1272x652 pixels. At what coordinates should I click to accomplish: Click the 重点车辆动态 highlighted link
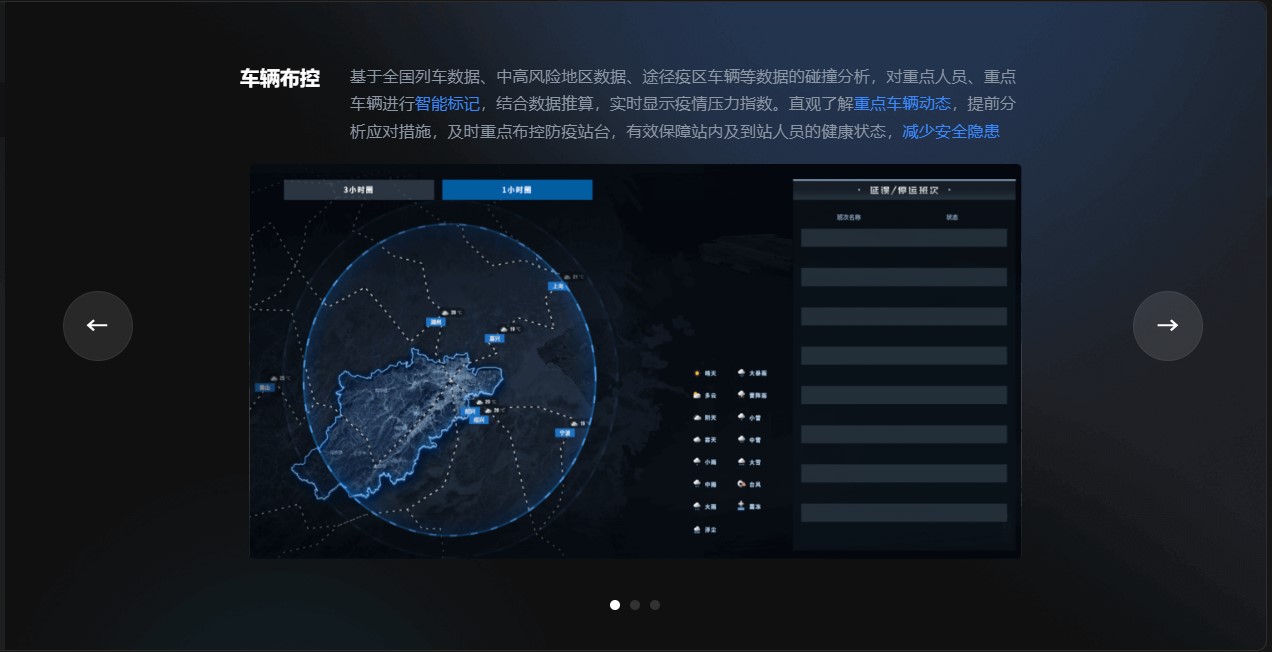902,104
